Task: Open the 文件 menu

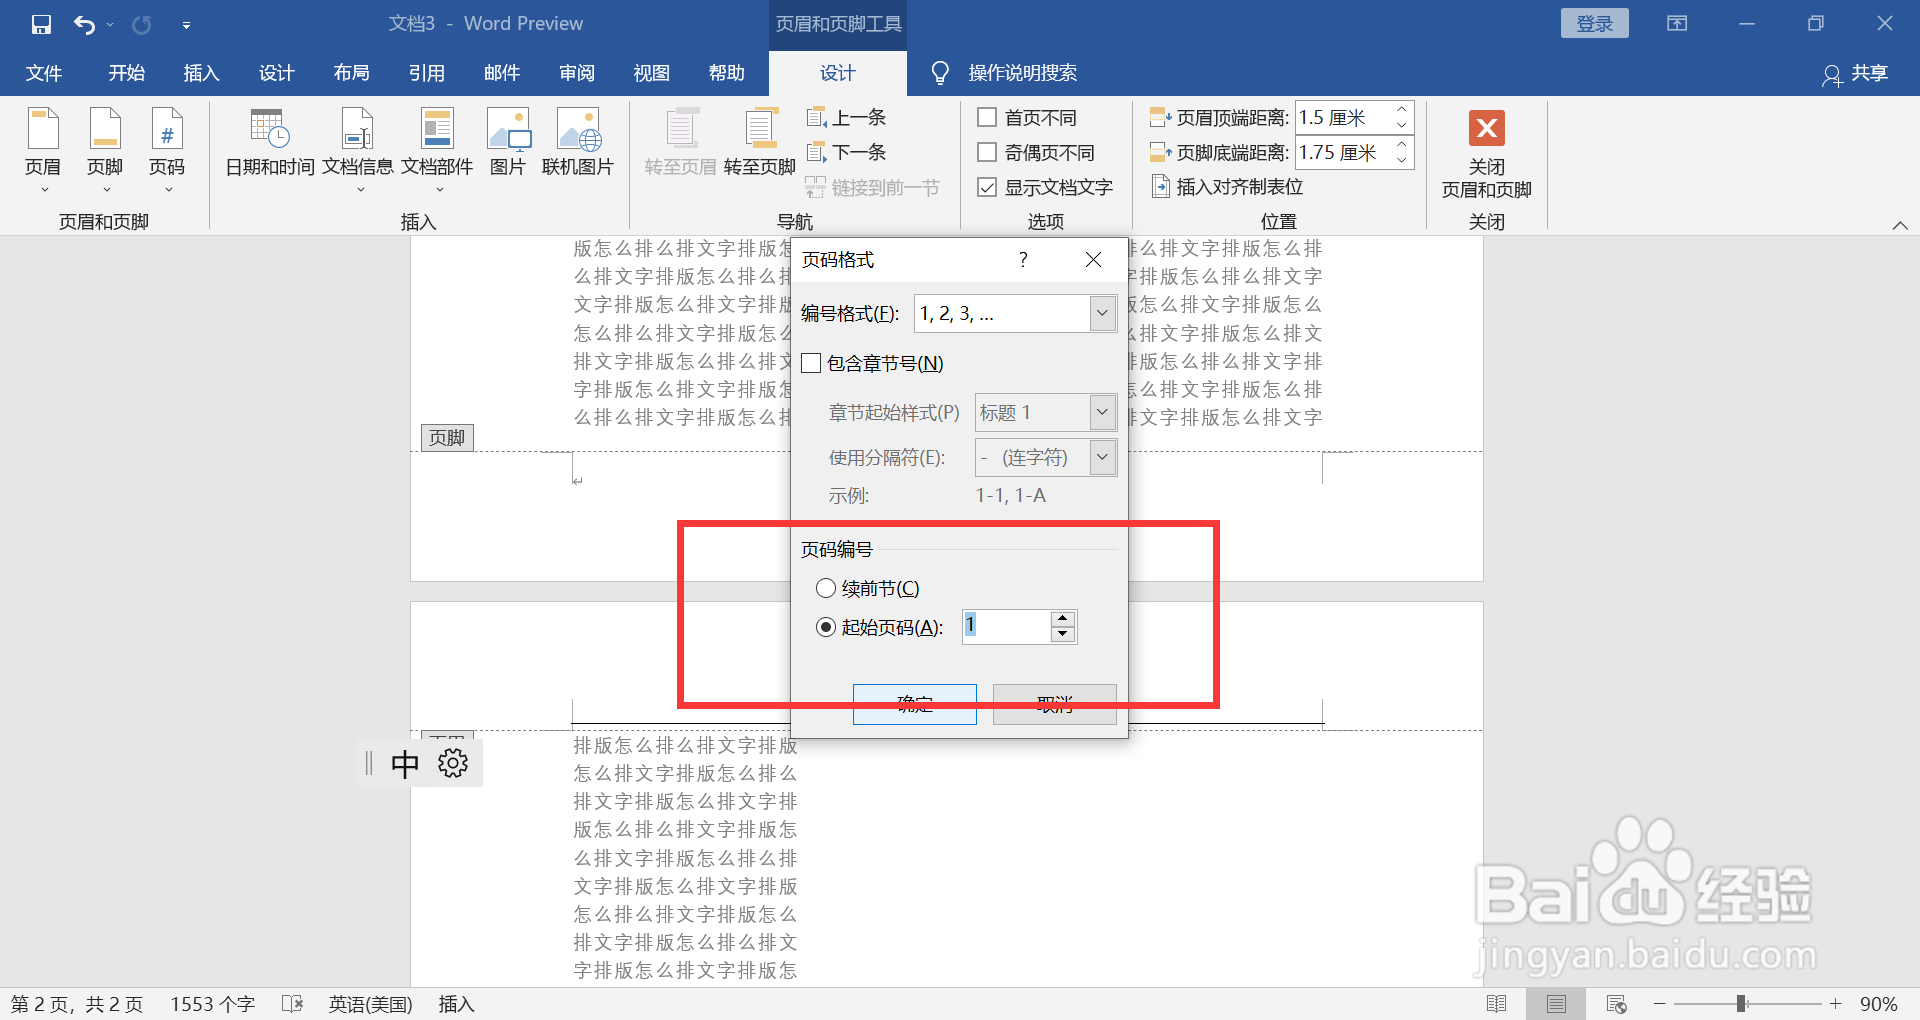Action: pyautogui.click(x=44, y=73)
